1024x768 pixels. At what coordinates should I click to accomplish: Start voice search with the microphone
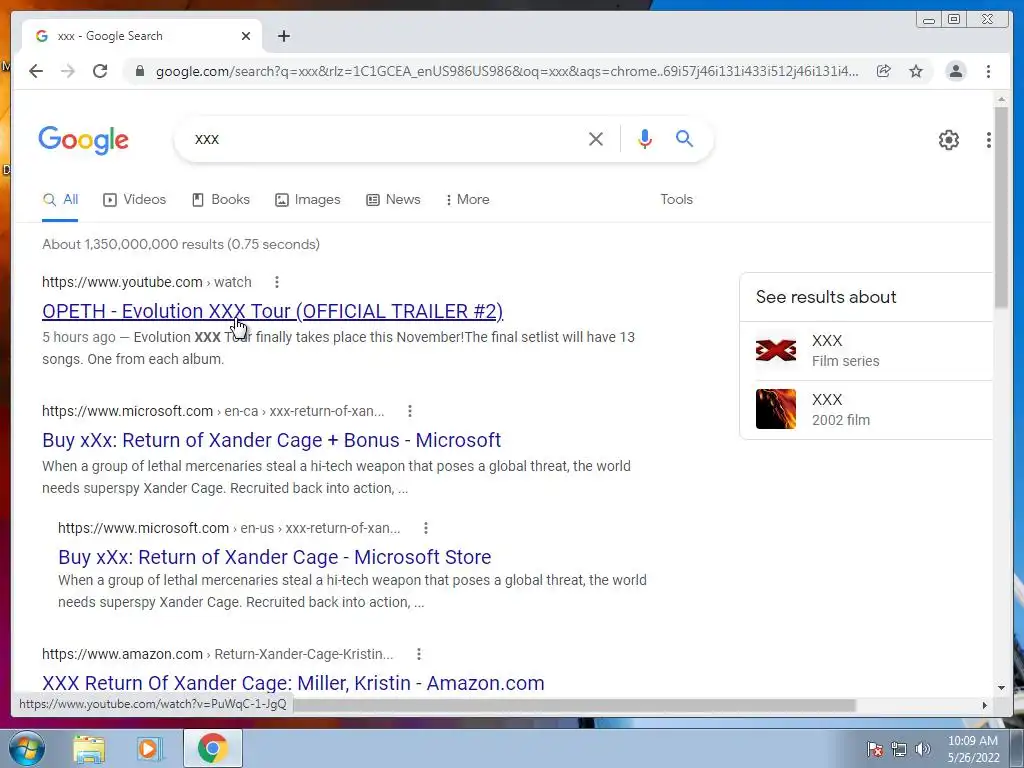[645, 138]
